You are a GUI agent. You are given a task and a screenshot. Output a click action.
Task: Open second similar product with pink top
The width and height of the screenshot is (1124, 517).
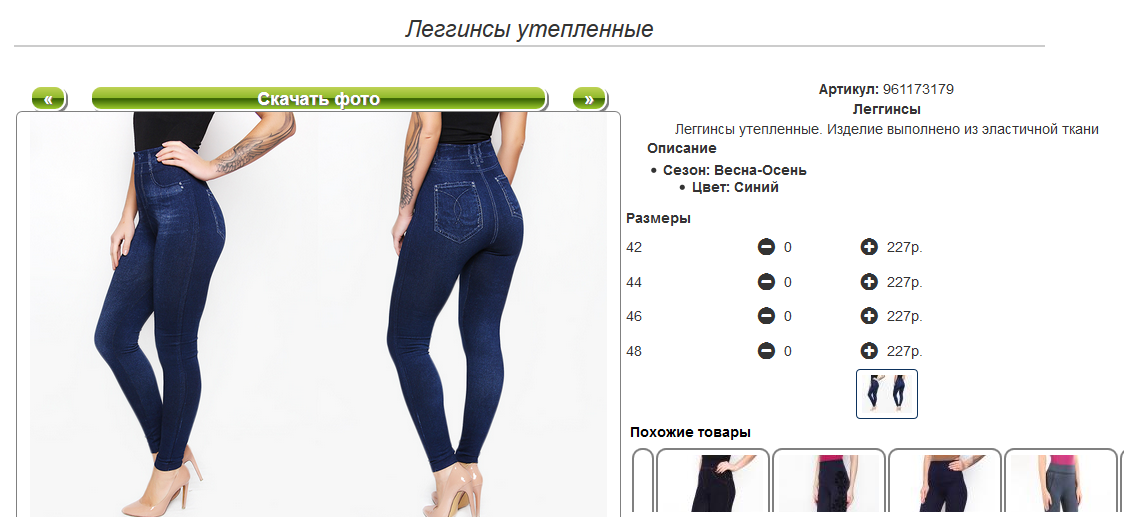[x=829, y=483]
